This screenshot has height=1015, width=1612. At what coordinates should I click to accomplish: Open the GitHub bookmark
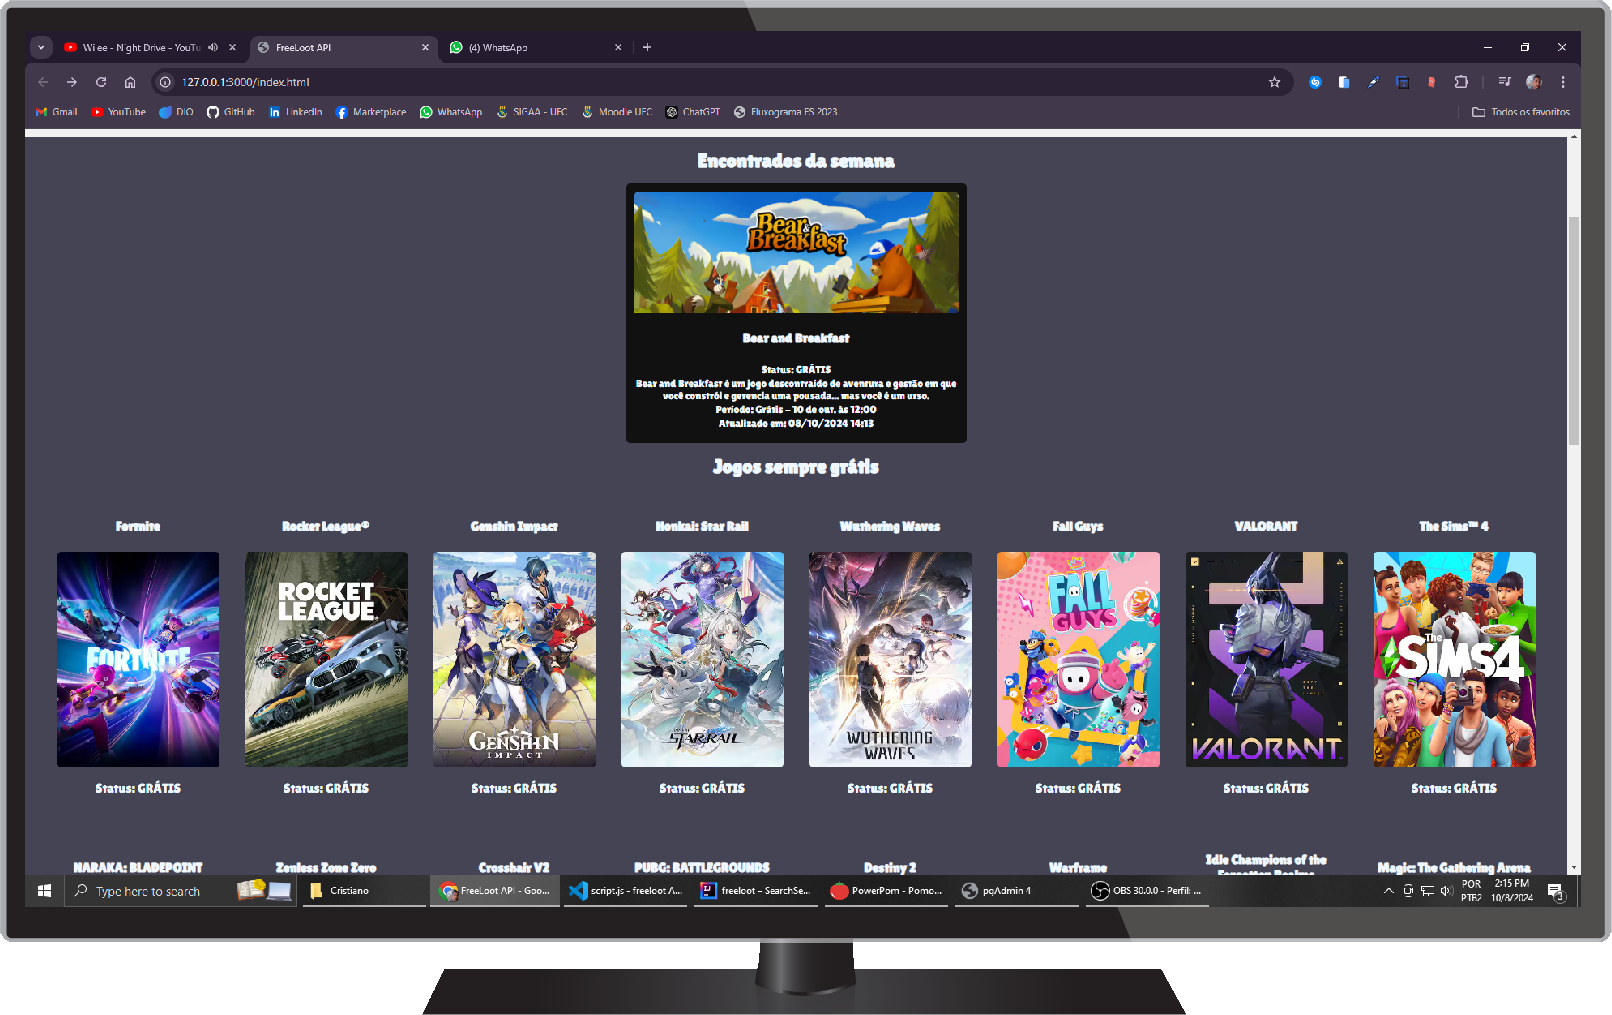pos(230,112)
